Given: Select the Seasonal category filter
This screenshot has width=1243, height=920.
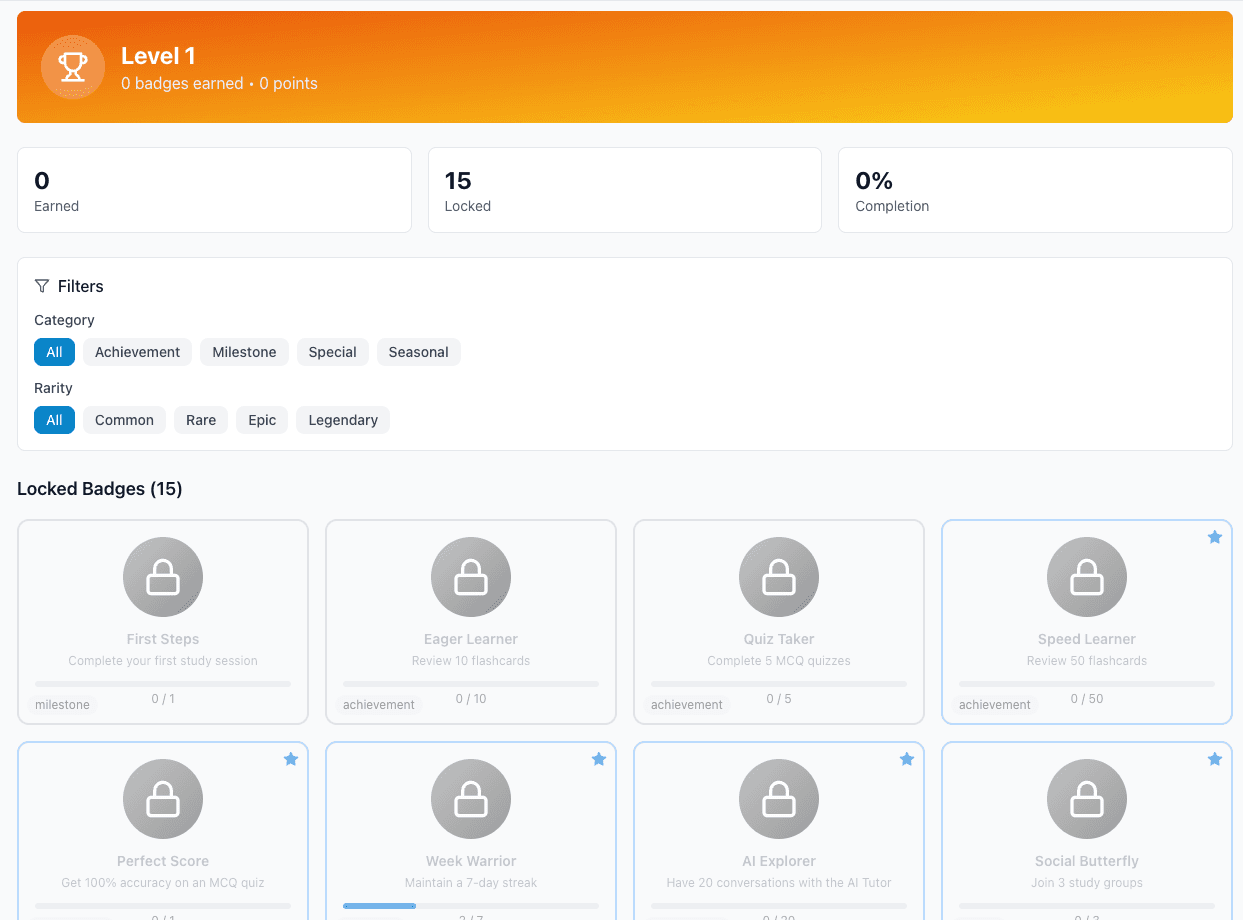Looking at the screenshot, I should tap(418, 352).
